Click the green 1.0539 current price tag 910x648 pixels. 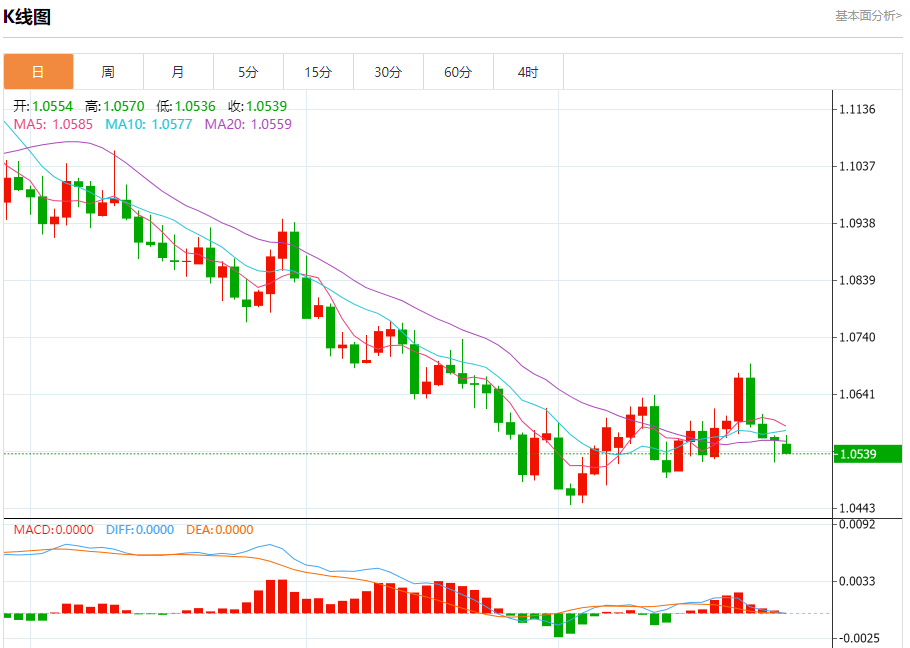868,454
